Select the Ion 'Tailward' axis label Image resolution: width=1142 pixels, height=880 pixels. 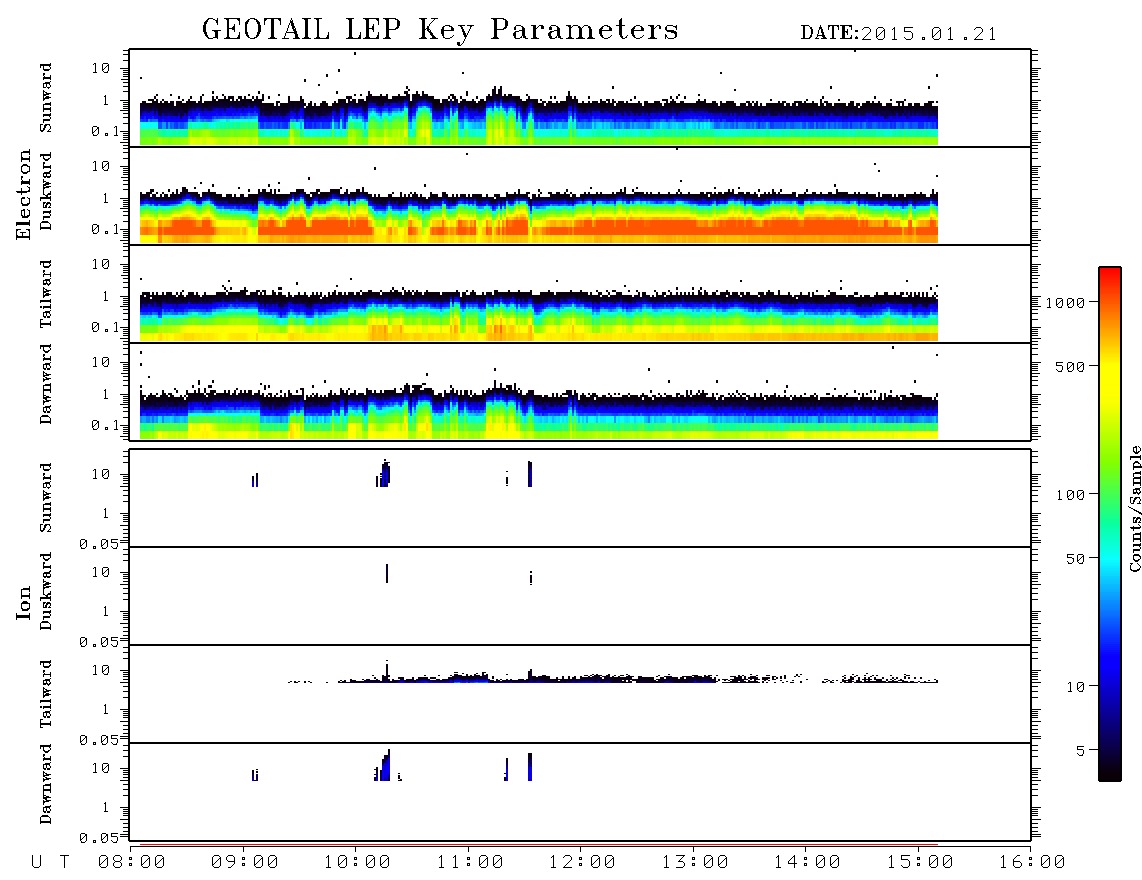pos(46,694)
